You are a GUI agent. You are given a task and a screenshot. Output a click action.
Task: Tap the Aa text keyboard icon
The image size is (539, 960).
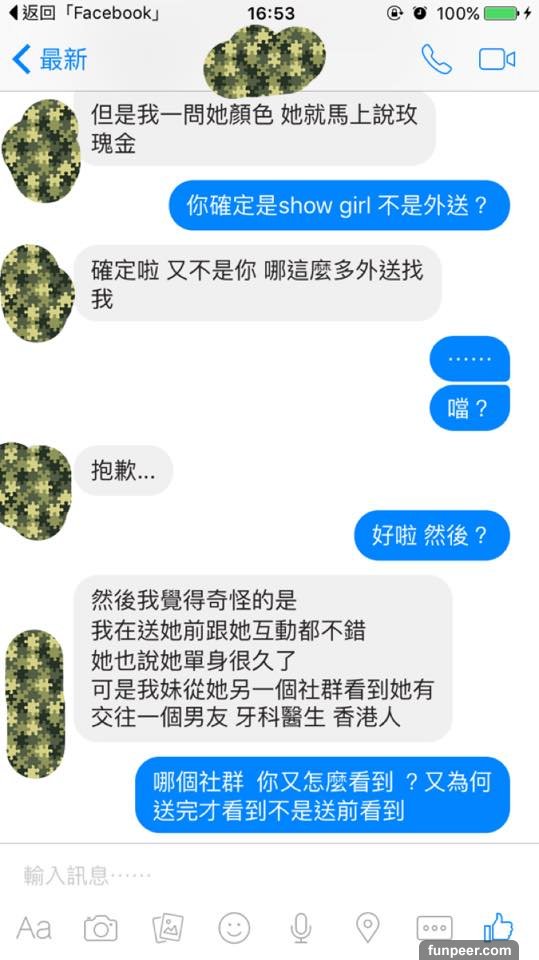(x=34, y=928)
